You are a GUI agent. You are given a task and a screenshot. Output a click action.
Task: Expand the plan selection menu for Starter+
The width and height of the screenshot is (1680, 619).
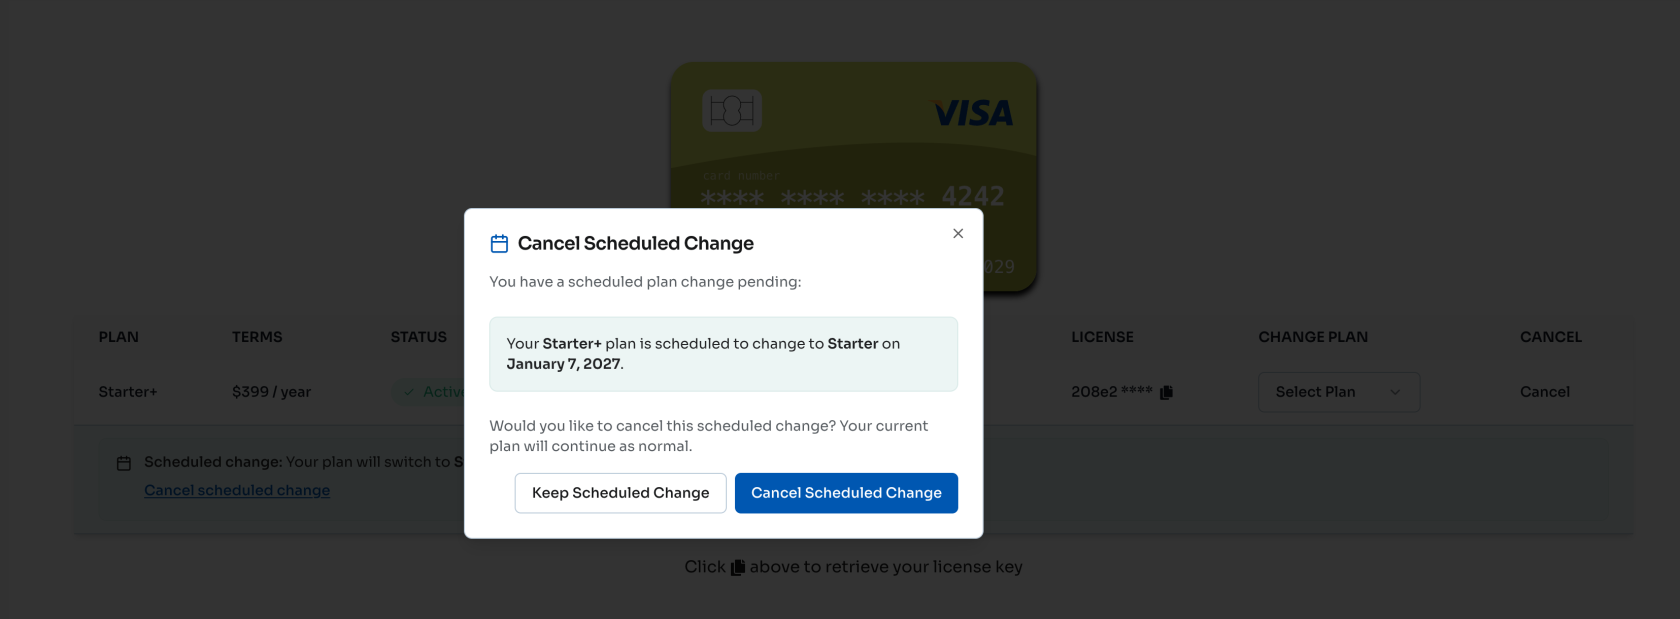click(x=1338, y=392)
